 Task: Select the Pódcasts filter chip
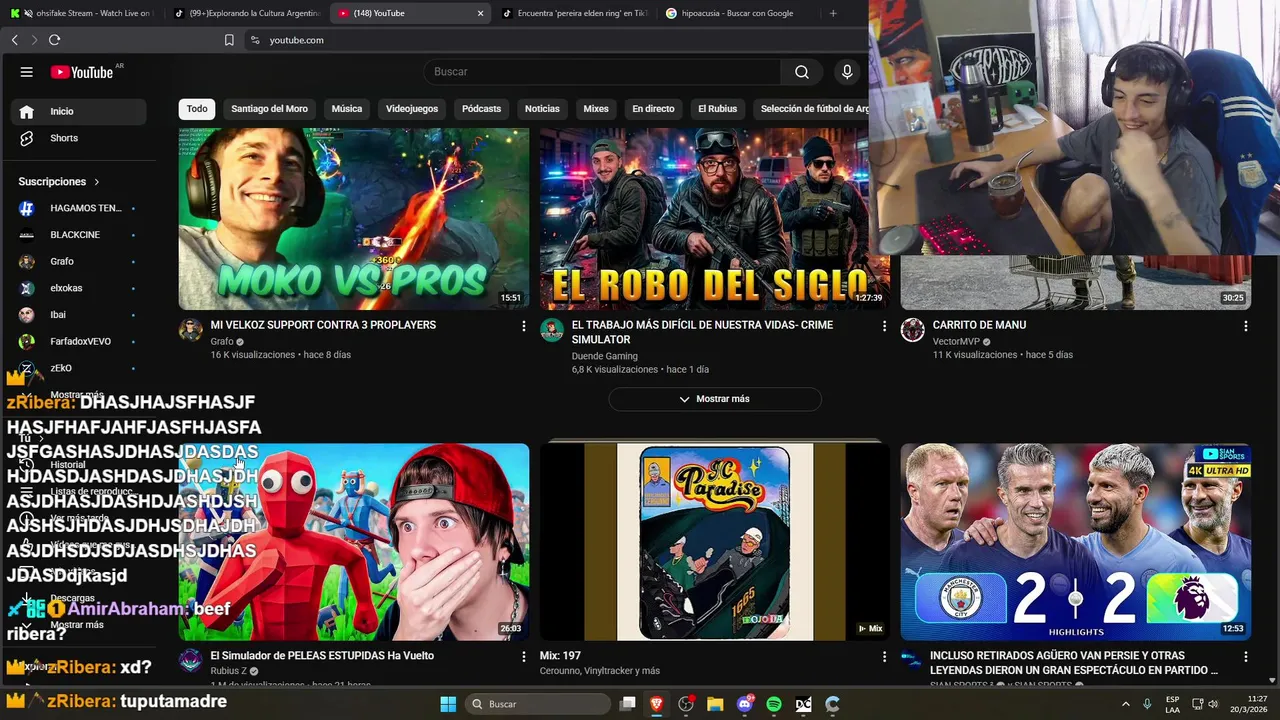point(481,109)
